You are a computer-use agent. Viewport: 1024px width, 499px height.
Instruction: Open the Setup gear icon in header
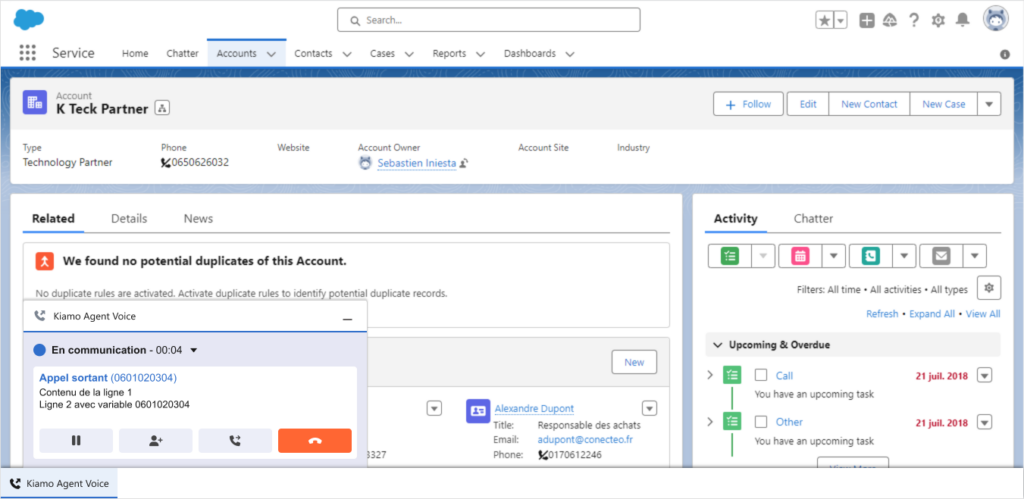click(x=938, y=20)
